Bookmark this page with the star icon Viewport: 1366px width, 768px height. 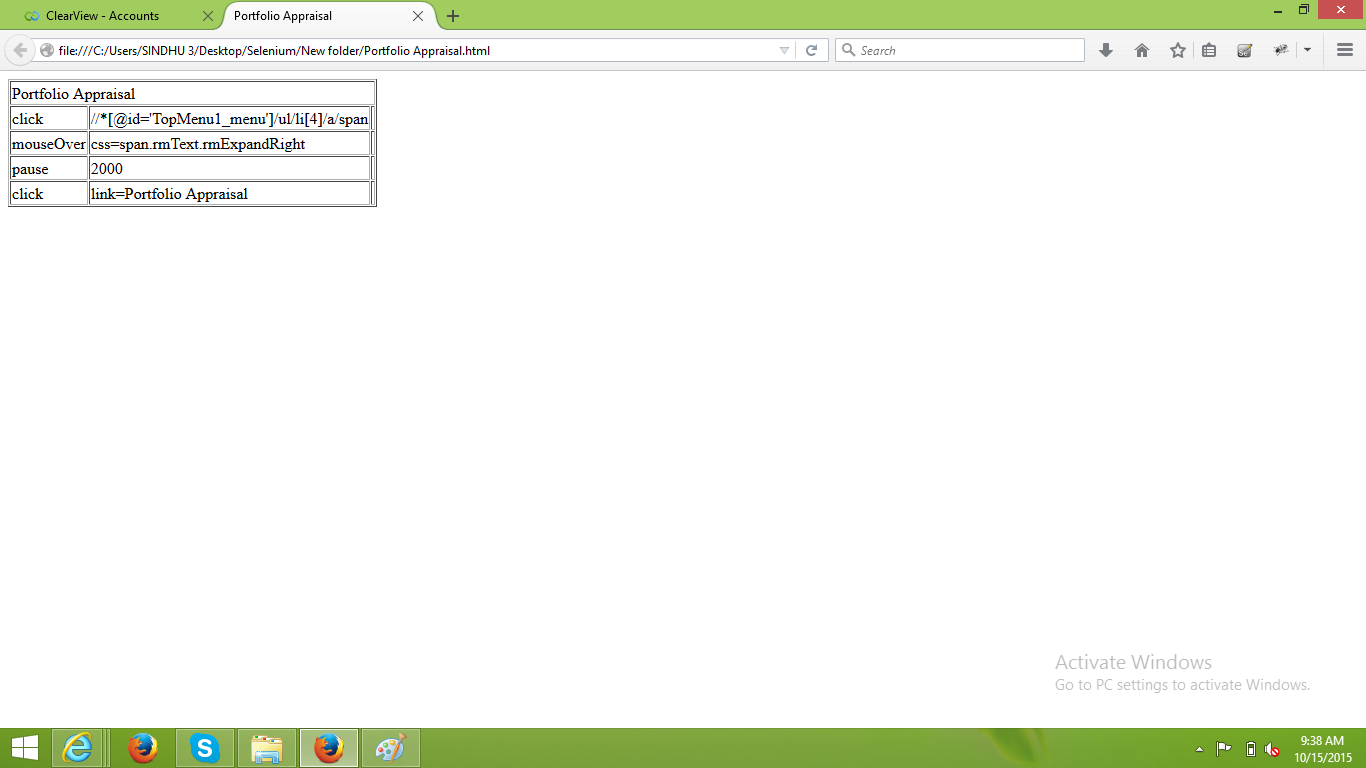click(1178, 50)
